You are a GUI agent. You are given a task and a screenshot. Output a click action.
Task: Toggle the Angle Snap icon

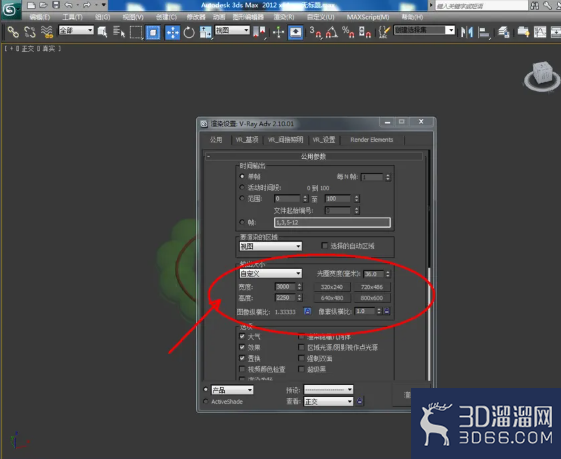point(332,33)
